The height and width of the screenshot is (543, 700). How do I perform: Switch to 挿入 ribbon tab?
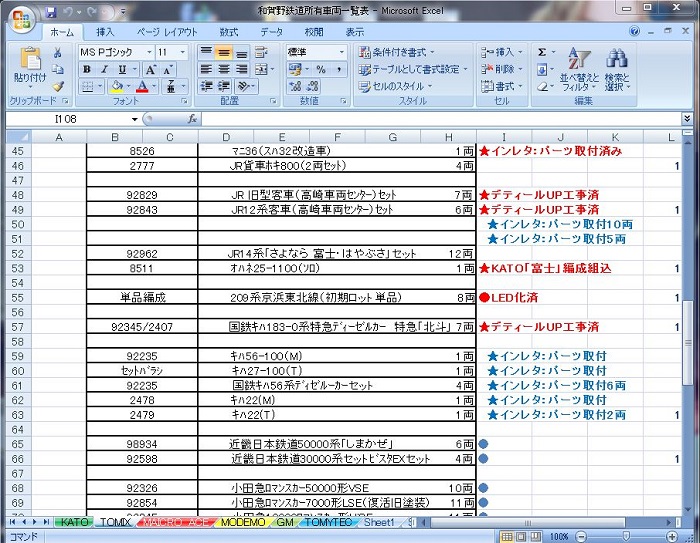[x=105, y=32]
